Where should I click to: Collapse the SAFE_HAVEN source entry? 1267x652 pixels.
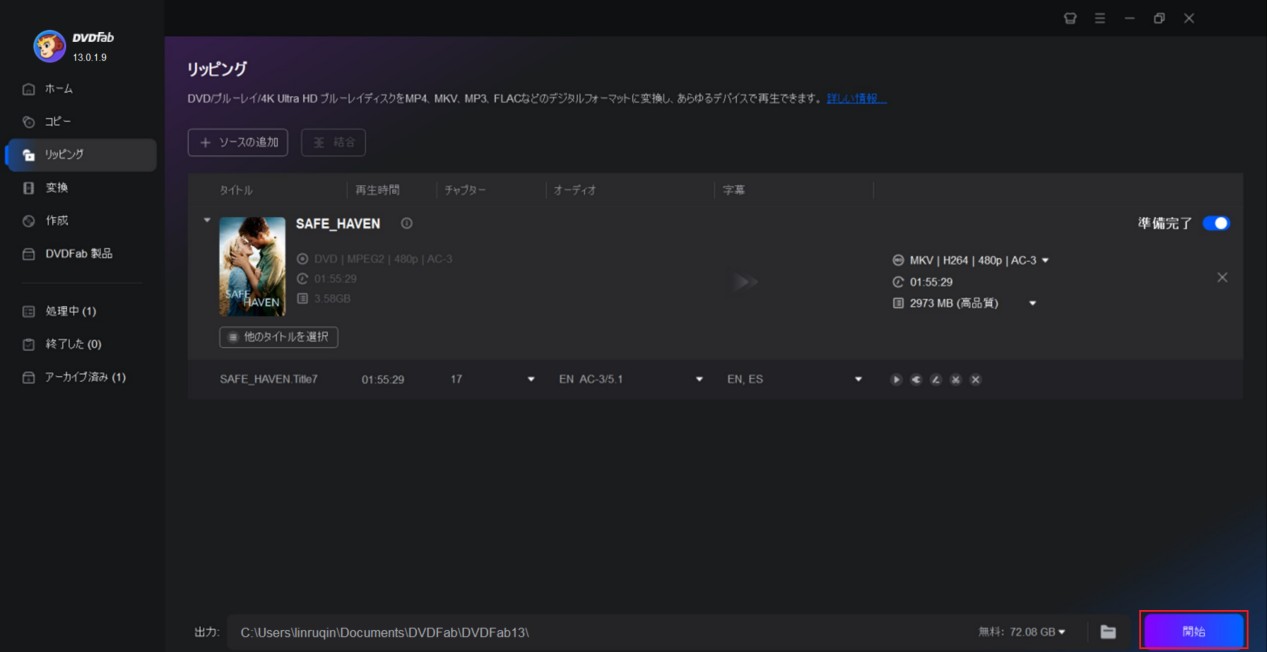(207, 221)
